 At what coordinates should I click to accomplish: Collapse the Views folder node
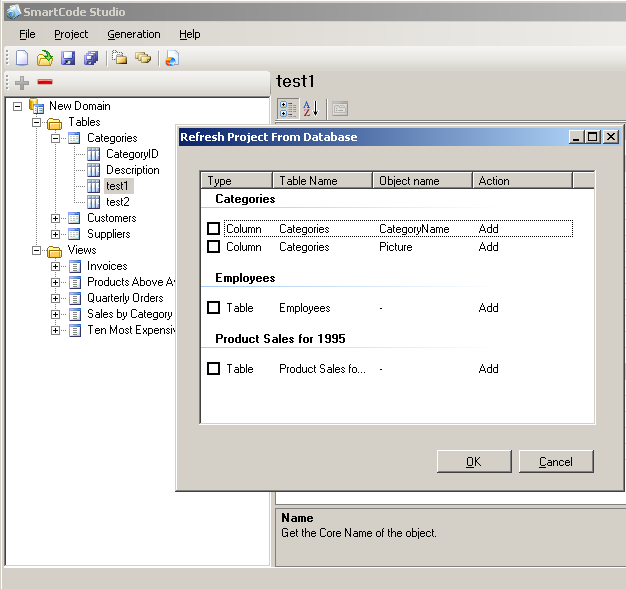tap(36, 250)
